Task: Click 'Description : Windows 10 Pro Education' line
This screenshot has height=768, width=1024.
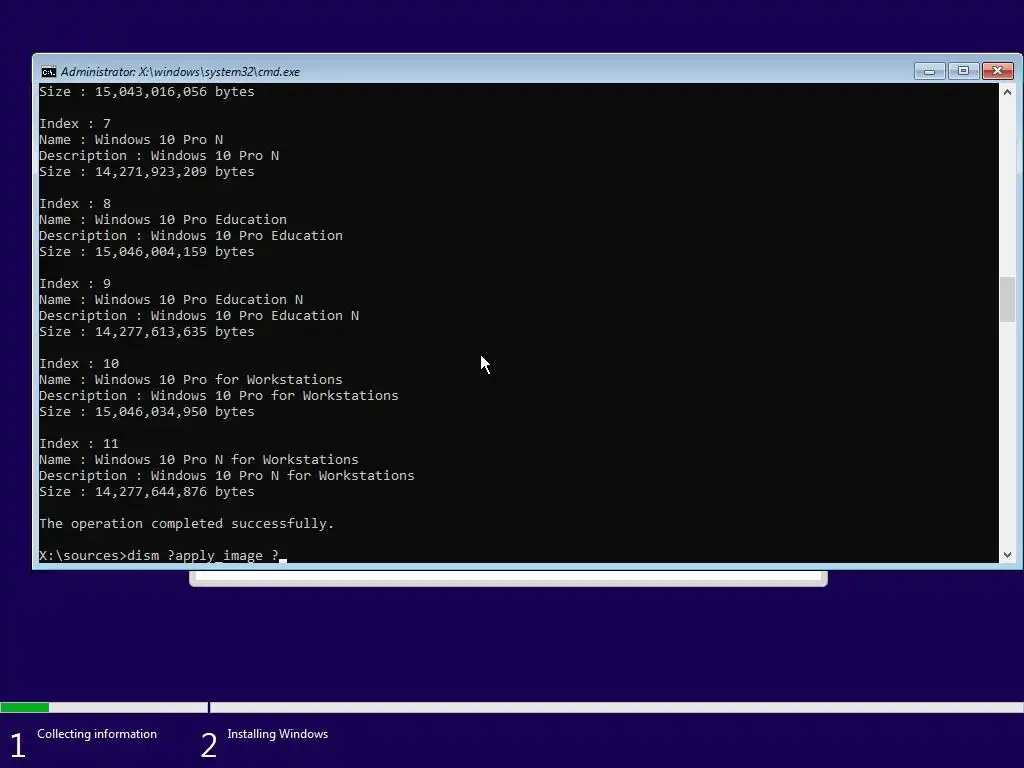Action: (191, 235)
